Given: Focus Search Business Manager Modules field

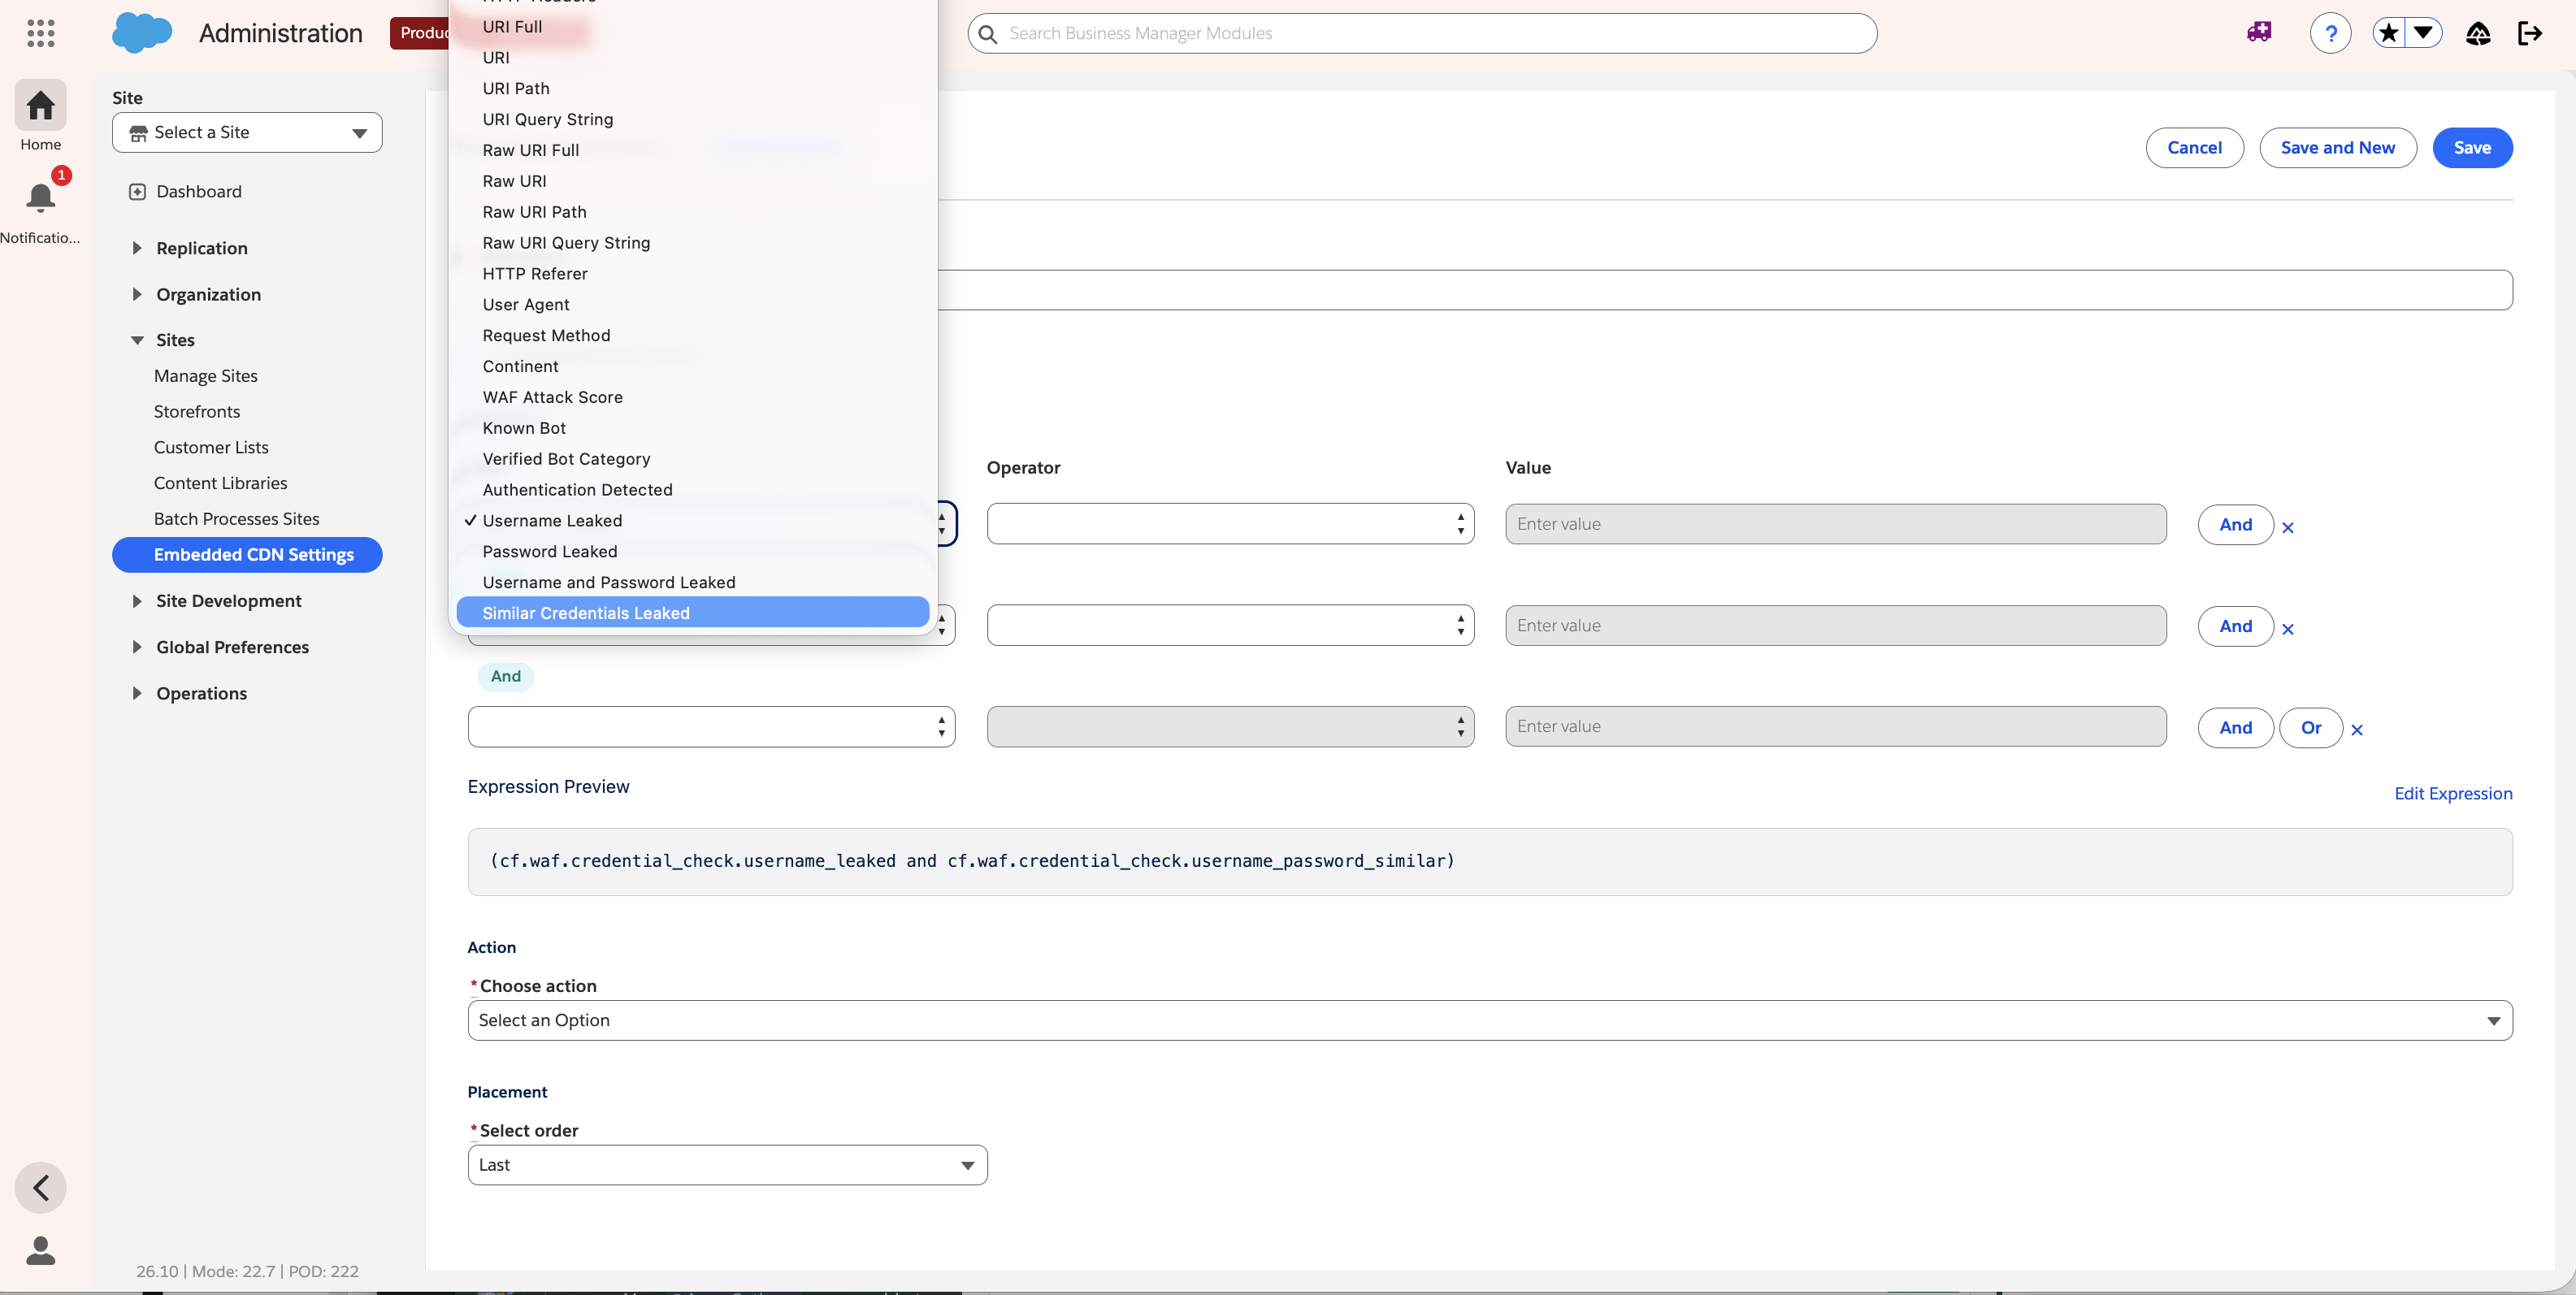Looking at the screenshot, I should pos(1422,33).
